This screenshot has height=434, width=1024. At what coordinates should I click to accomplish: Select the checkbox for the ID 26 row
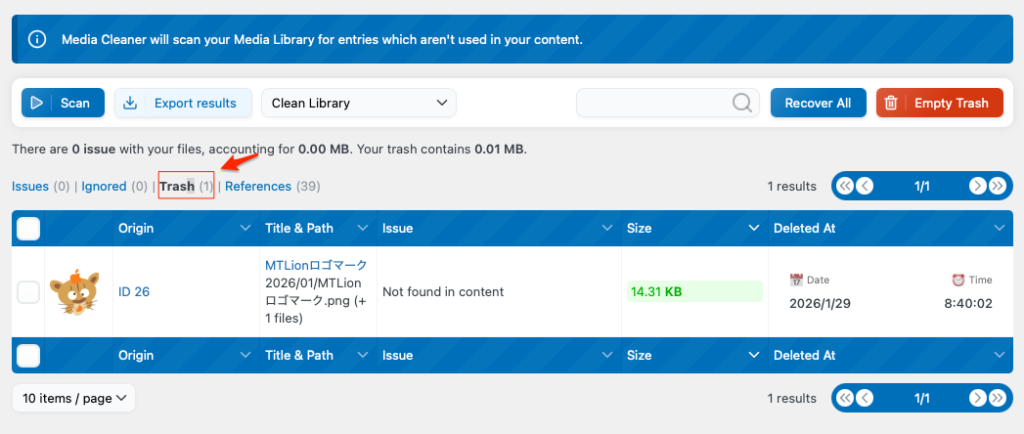(x=29, y=292)
